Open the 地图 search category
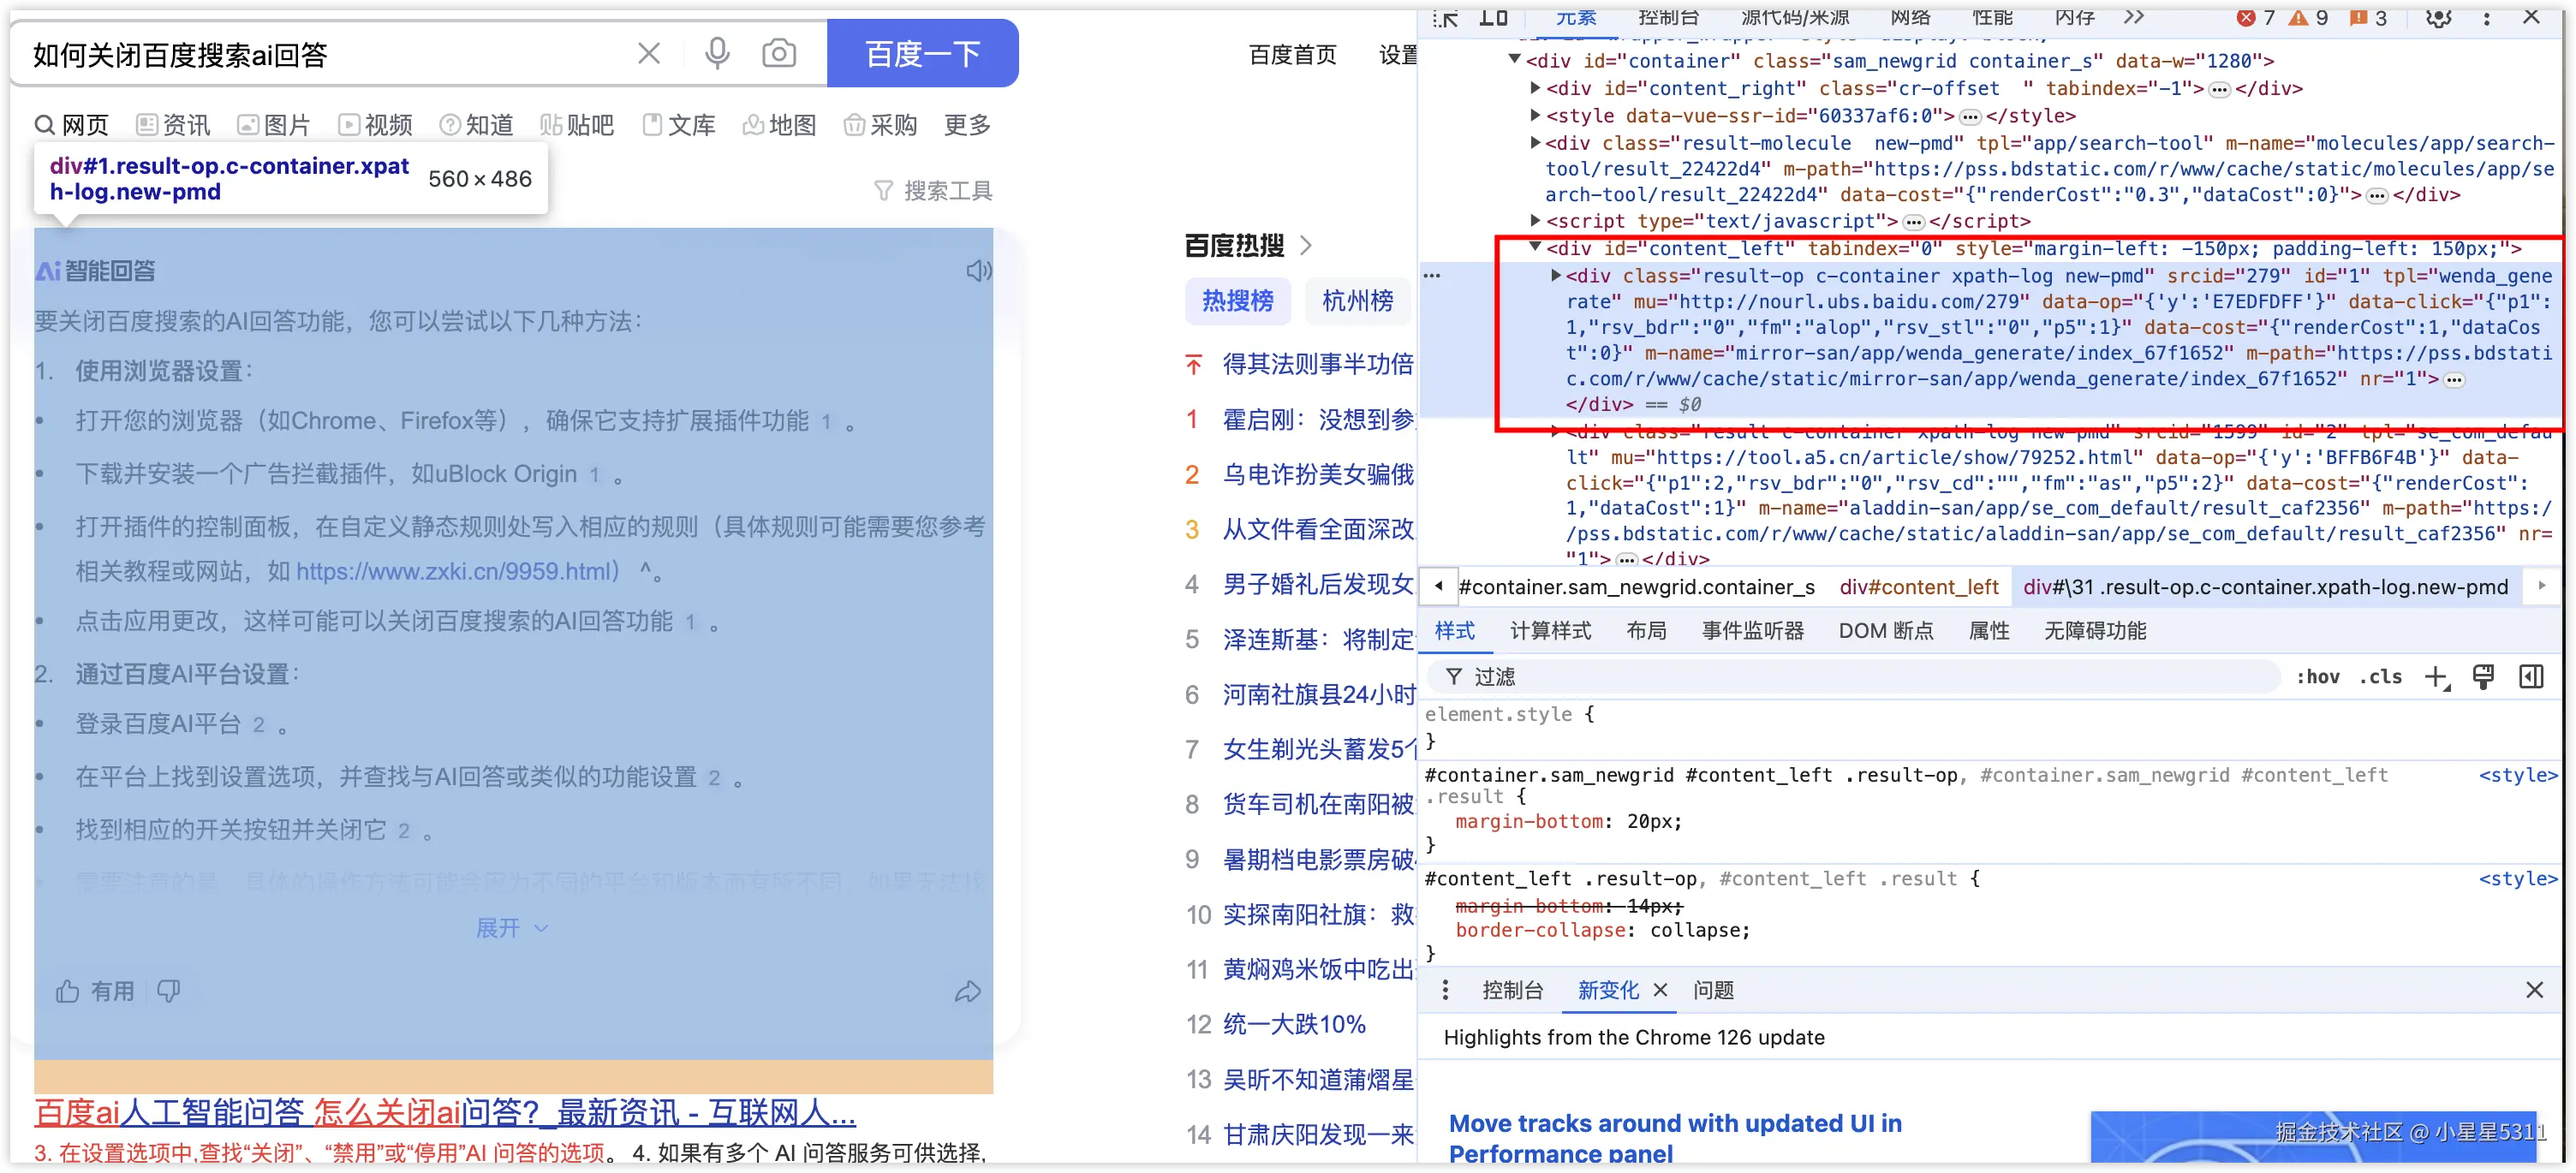This screenshot has width=2576, height=1173. tap(780, 125)
